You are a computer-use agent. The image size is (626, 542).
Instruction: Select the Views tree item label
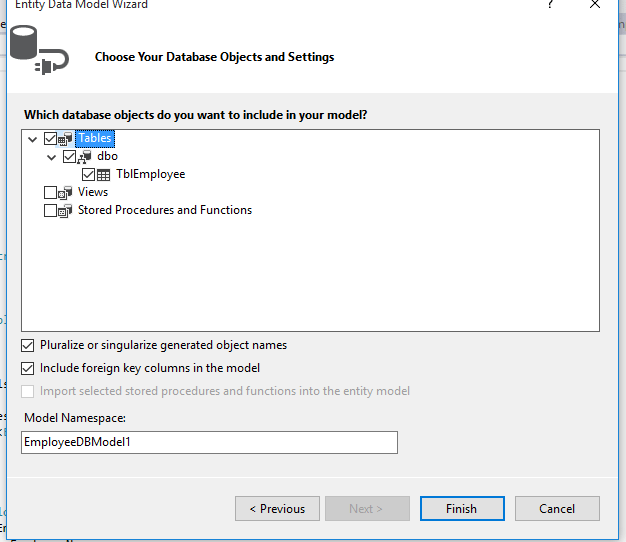(93, 193)
